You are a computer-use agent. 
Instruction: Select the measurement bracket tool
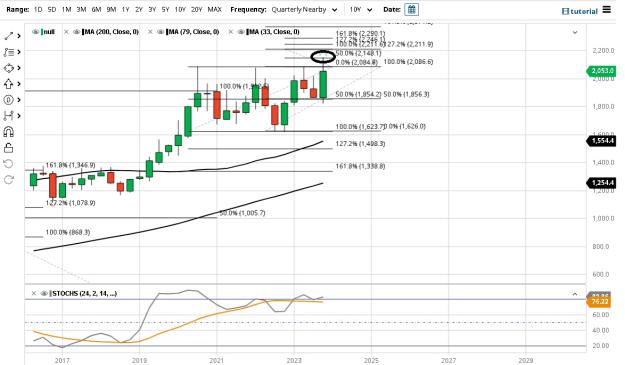[8, 116]
